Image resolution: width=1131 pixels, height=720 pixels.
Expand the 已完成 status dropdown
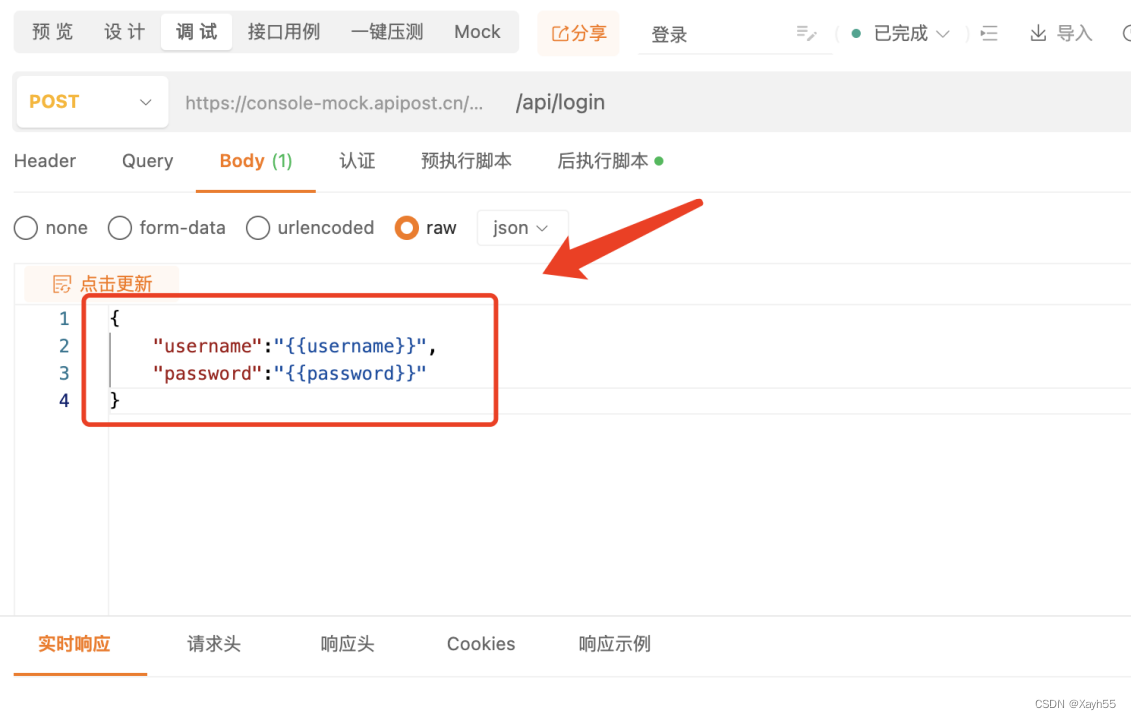tap(943, 33)
